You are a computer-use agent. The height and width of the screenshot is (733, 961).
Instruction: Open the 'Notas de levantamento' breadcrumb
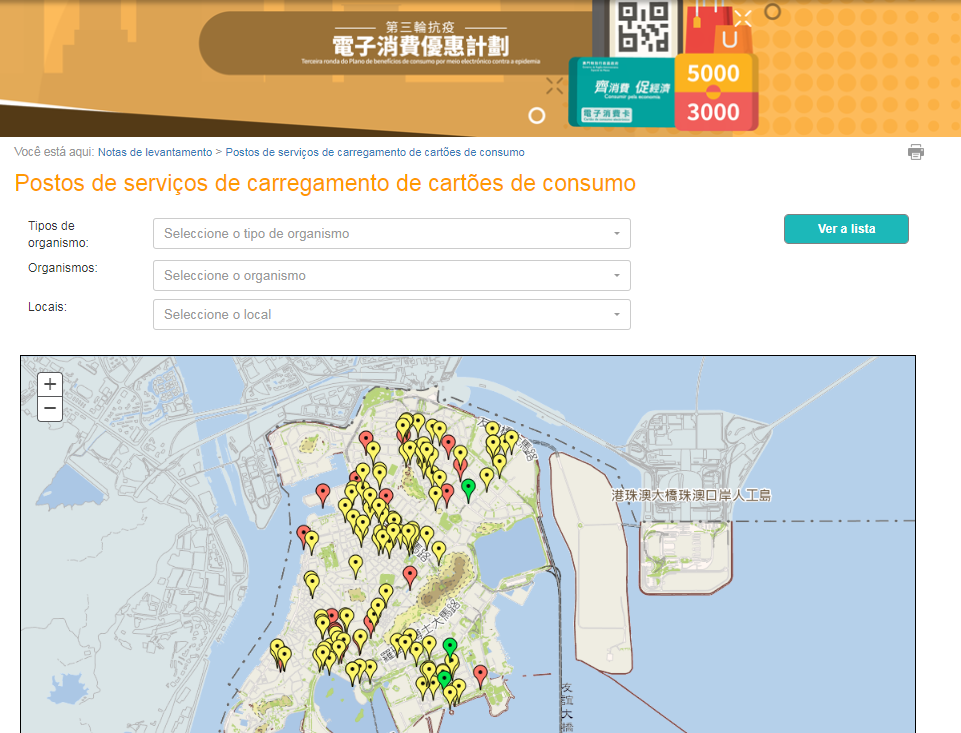click(x=155, y=152)
